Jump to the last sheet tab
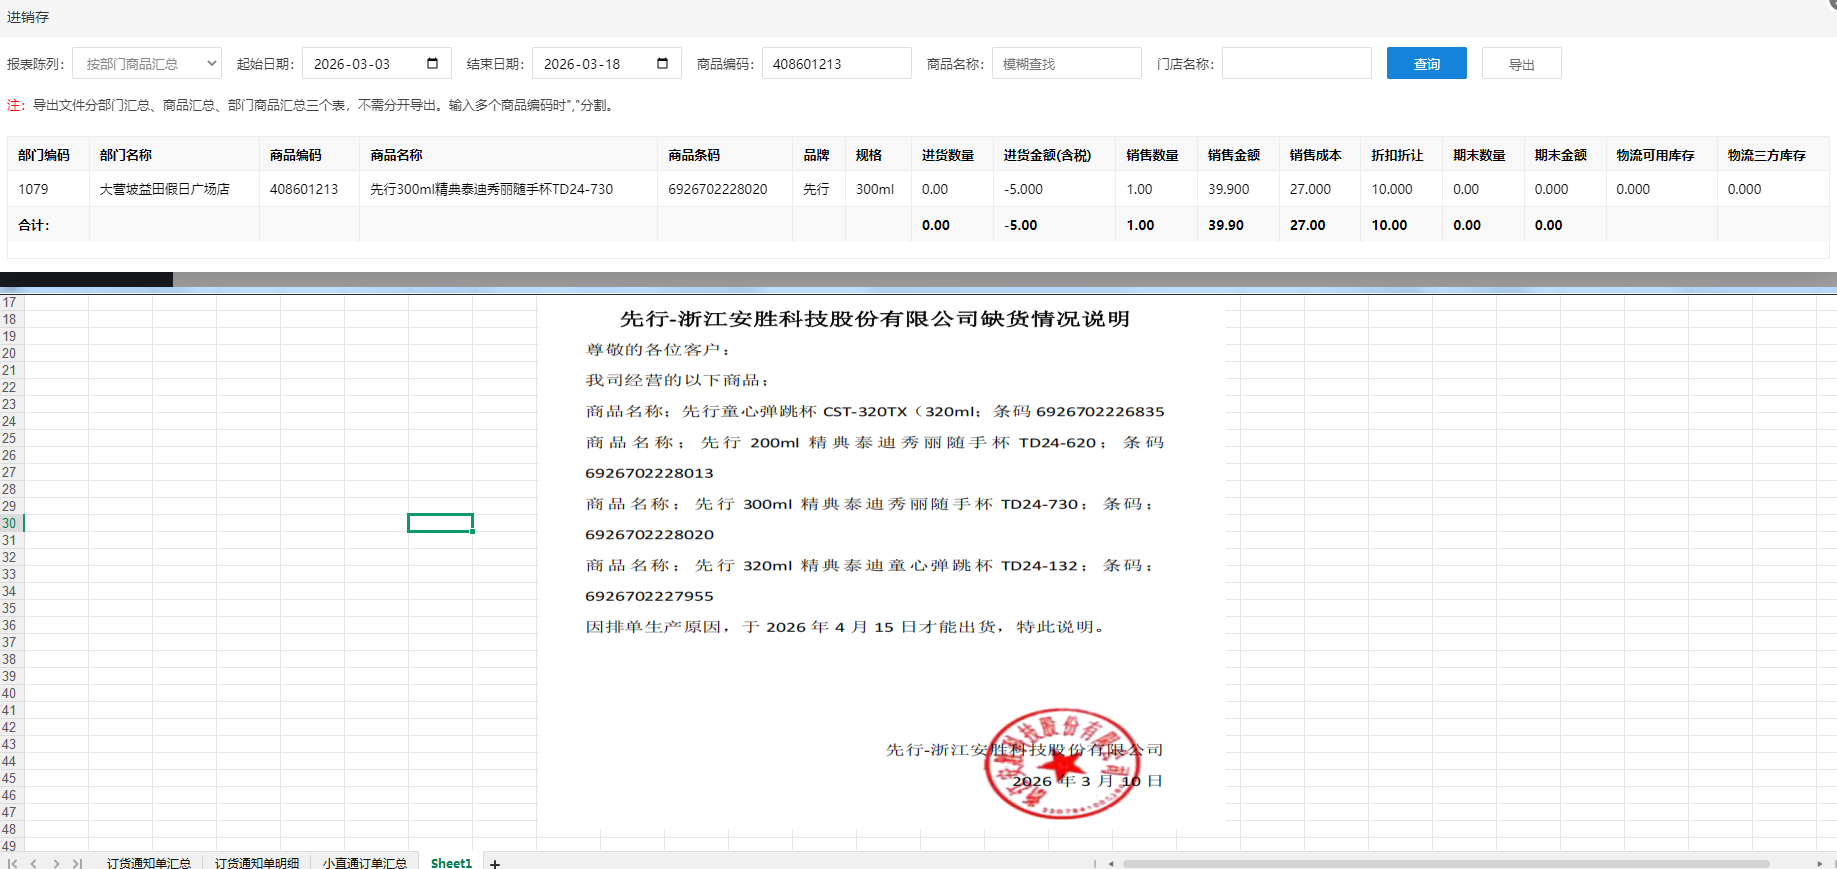Image resolution: width=1837 pixels, height=869 pixels. coord(77,863)
